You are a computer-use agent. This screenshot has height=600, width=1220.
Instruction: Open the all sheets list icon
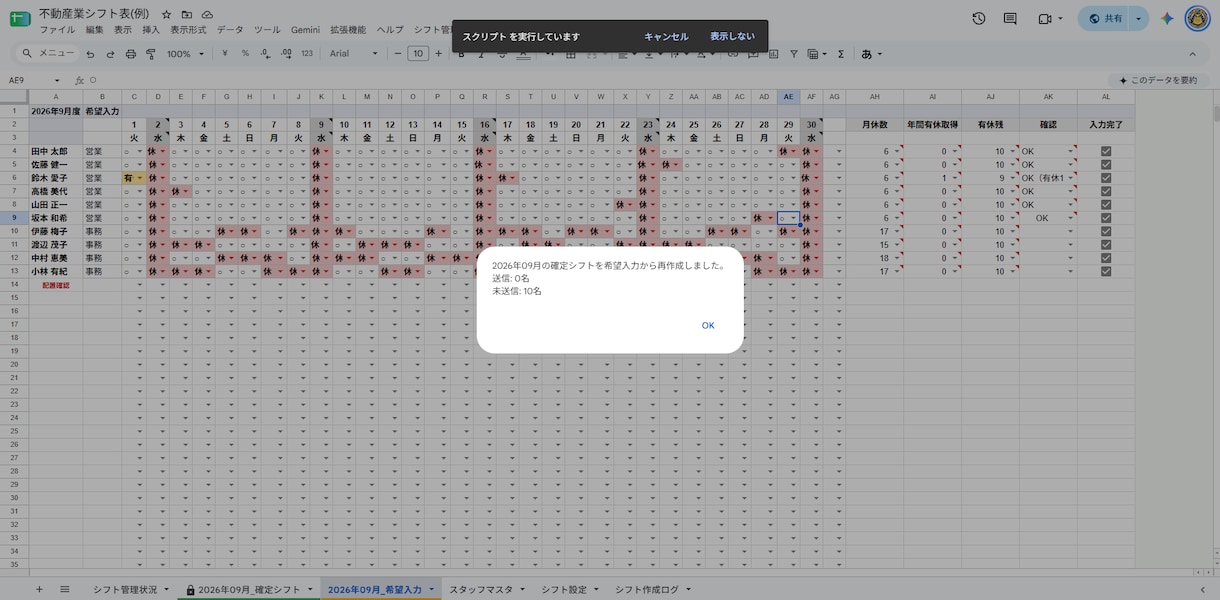(x=65, y=589)
